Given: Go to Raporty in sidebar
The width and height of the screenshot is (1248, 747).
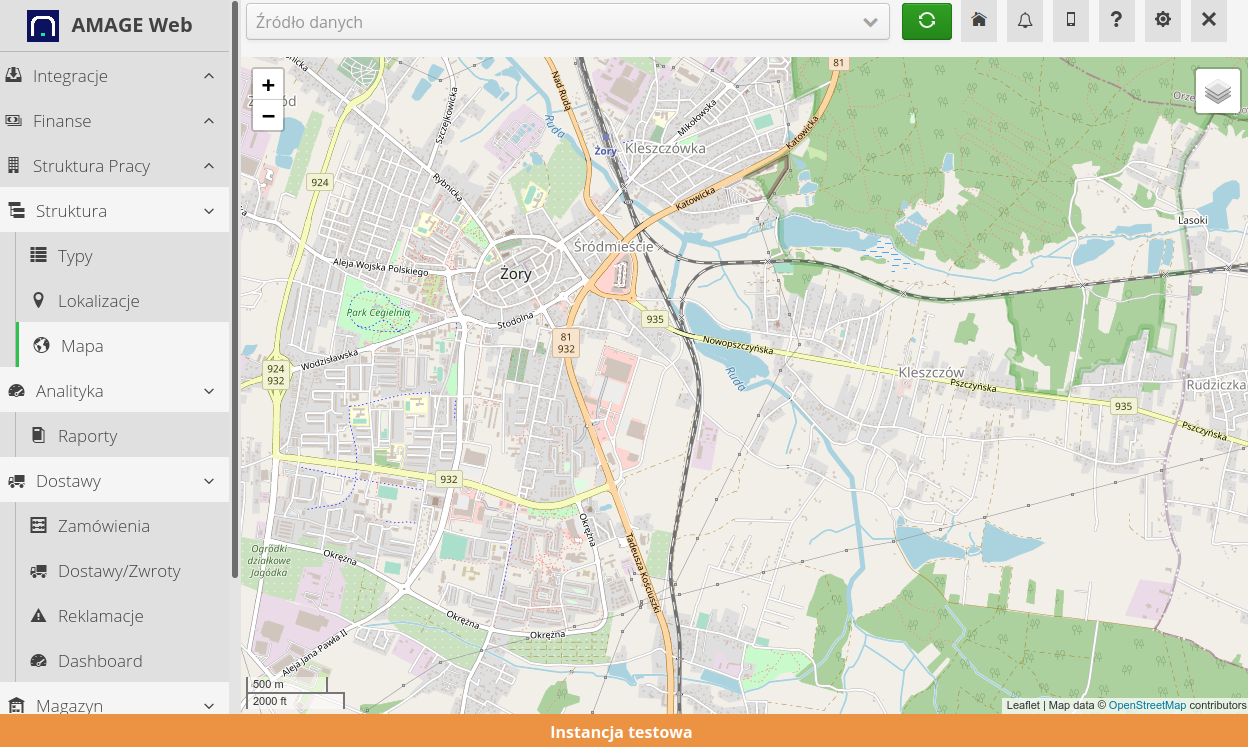Looking at the screenshot, I should [87, 436].
